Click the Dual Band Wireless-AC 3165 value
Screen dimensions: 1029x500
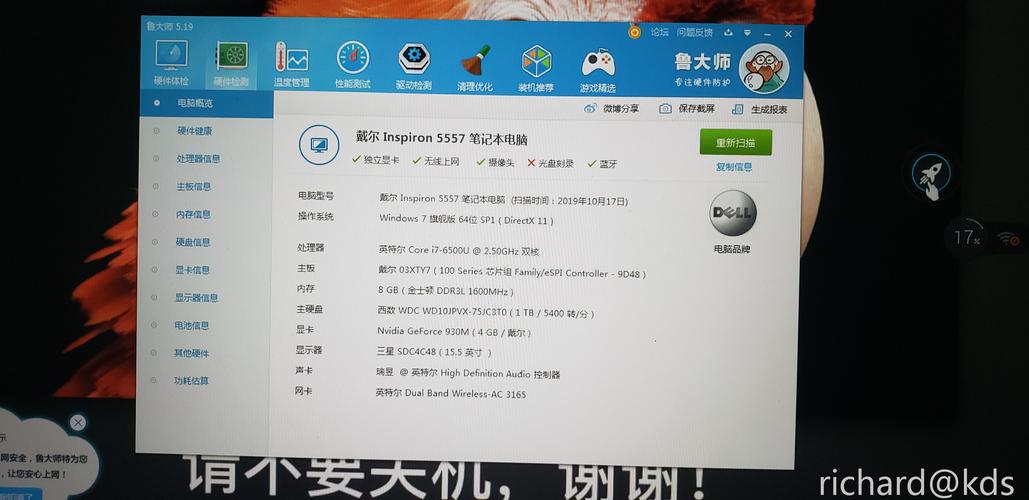click(x=451, y=394)
